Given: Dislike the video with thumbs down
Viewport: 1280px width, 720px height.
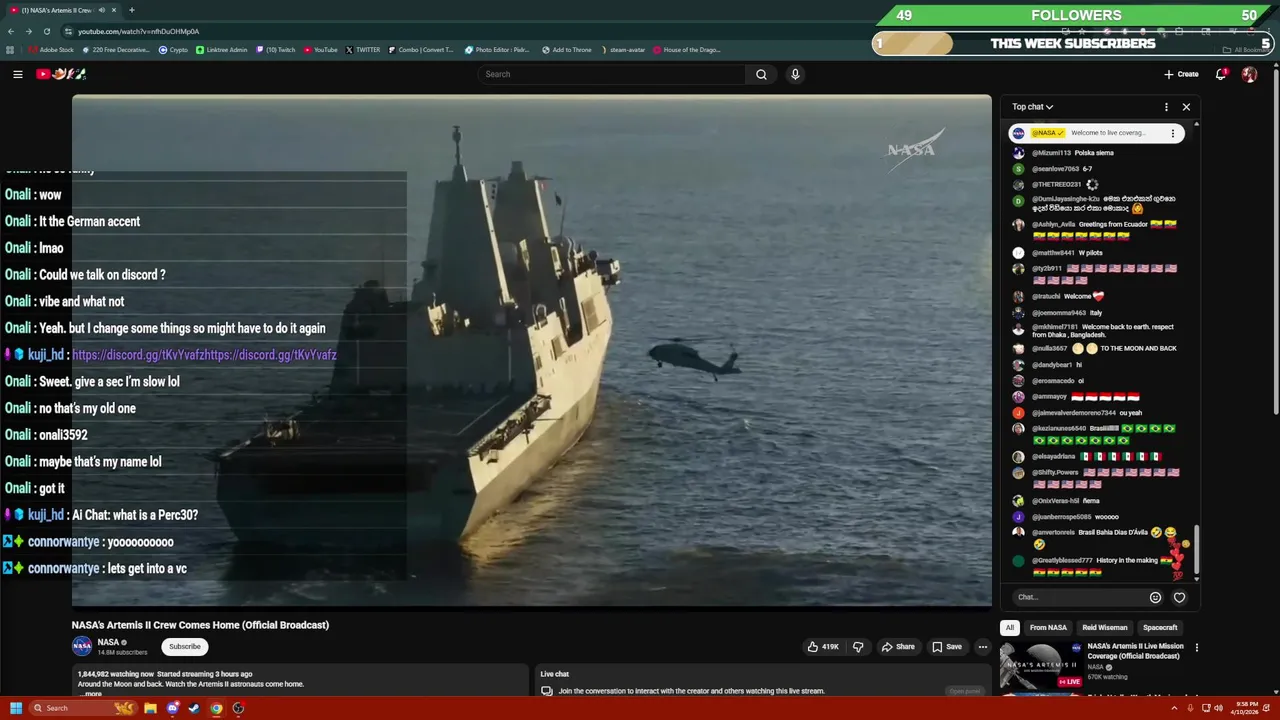Looking at the screenshot, I should tap(858, 647).
